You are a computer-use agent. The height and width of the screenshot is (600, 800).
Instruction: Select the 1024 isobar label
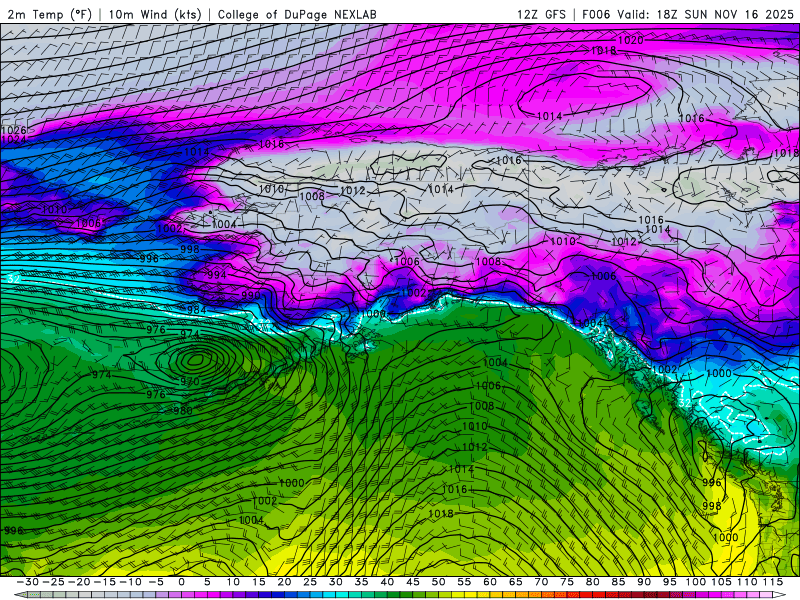13,139
